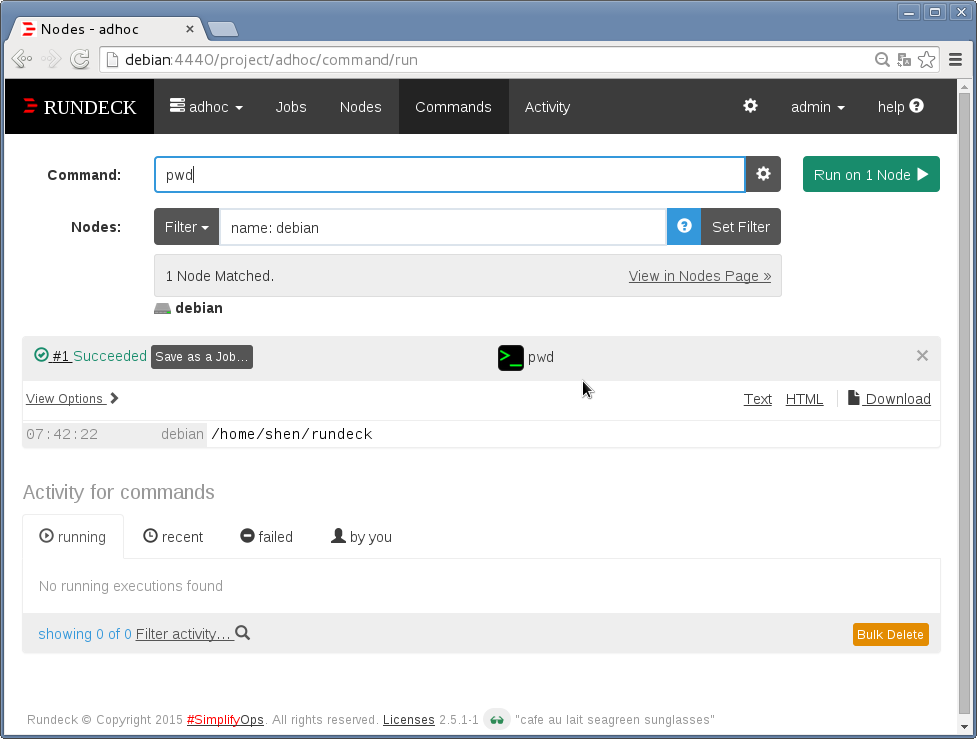
Task: Click the green Succeeded status text
Action: tap(110, 356)
